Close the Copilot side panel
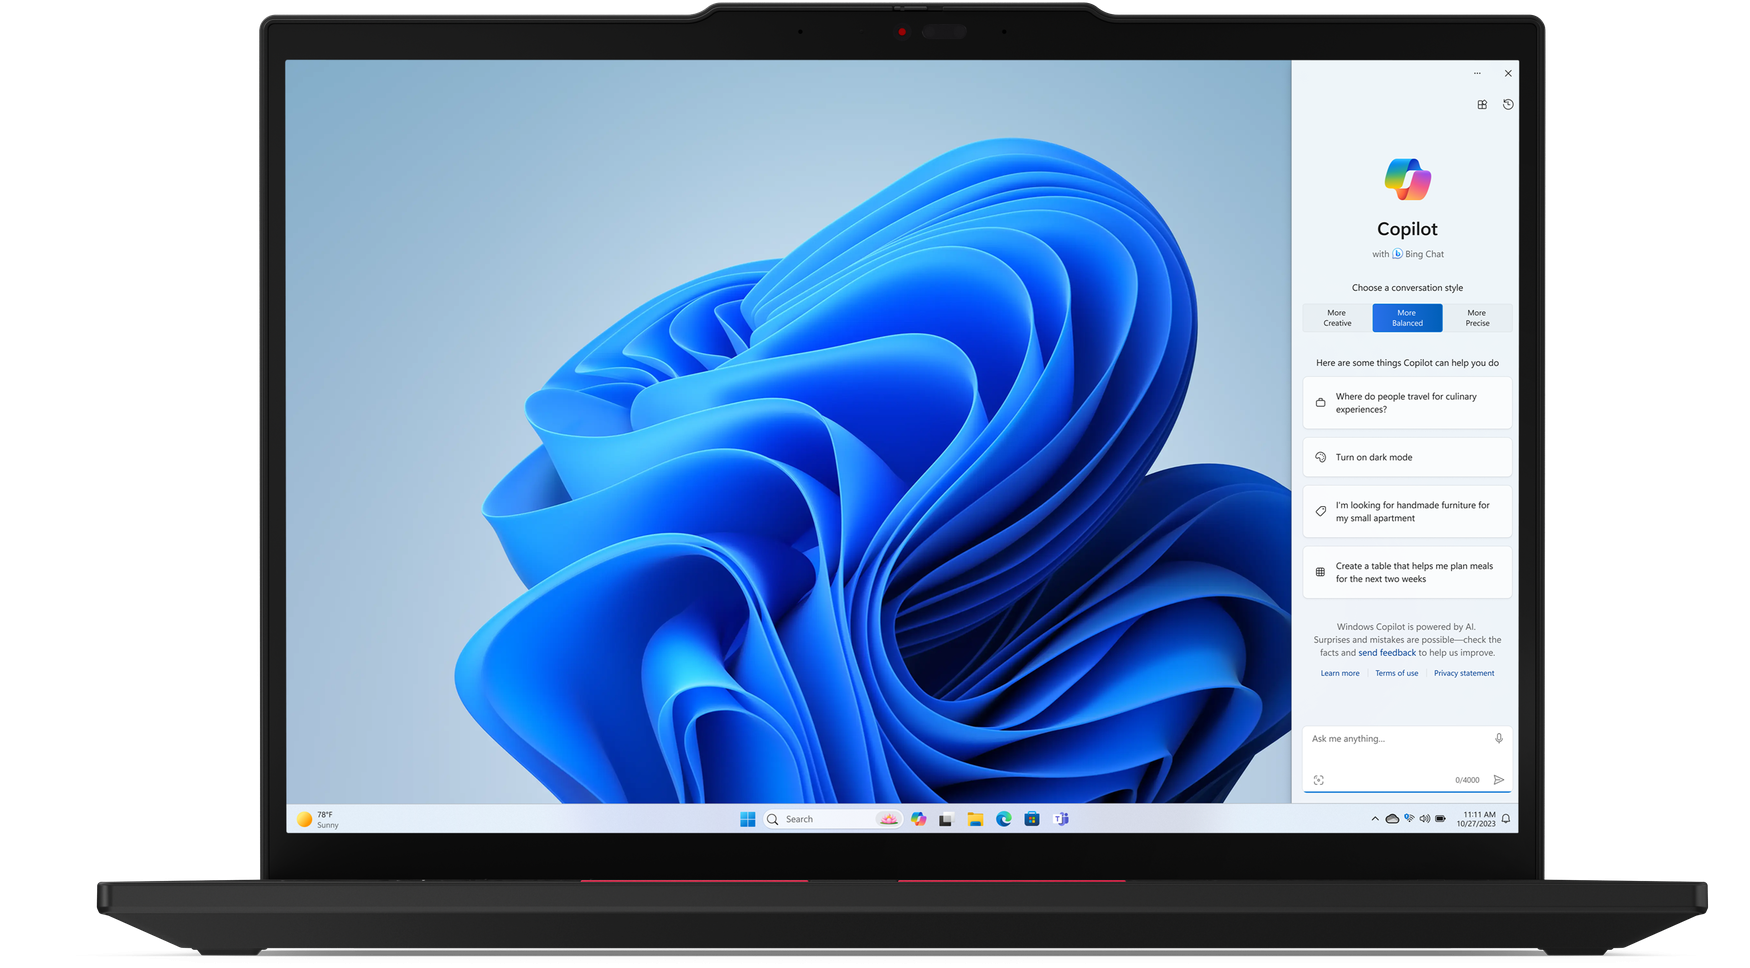 click(1508, 73)
